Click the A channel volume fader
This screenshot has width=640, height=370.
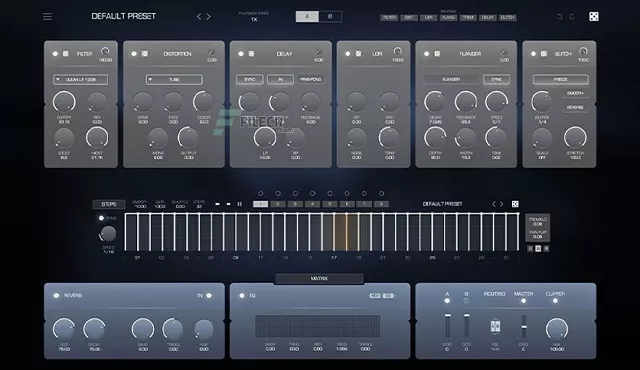coord(447,326)
